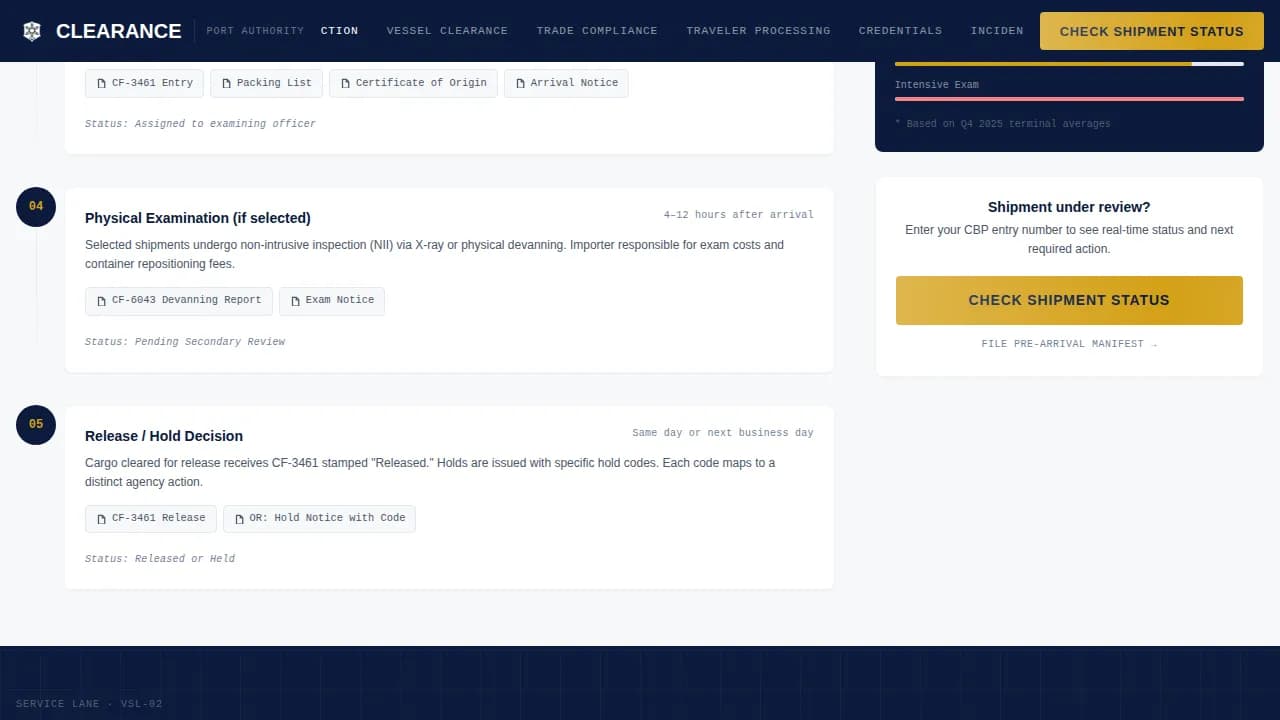
Task: Navigate to VESSEL CLEARANCE
Action: pyautogui.click(x=447, y=31)
